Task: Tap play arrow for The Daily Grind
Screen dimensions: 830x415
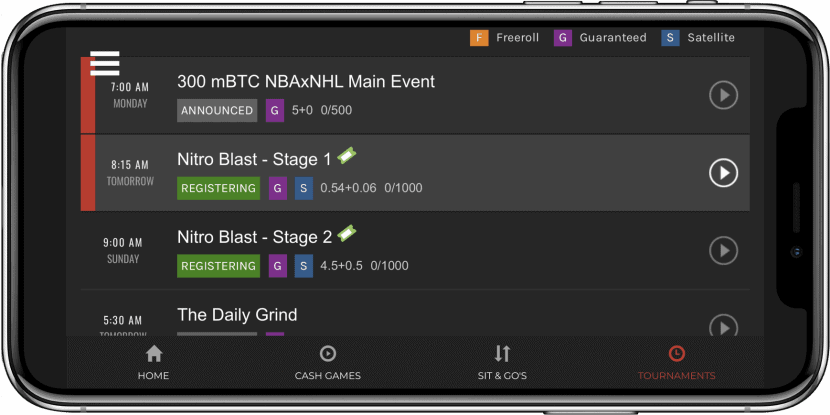Action: coord(723,326)
